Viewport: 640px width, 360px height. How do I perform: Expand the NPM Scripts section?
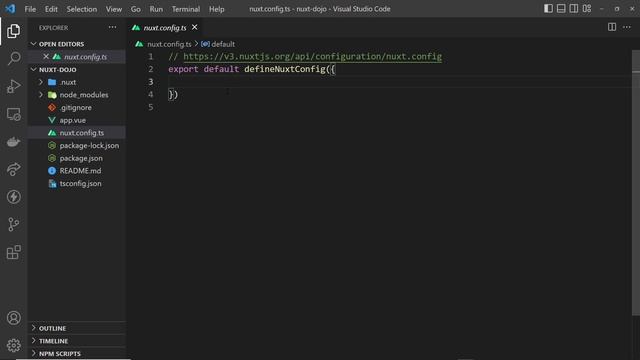click(77, 353)
